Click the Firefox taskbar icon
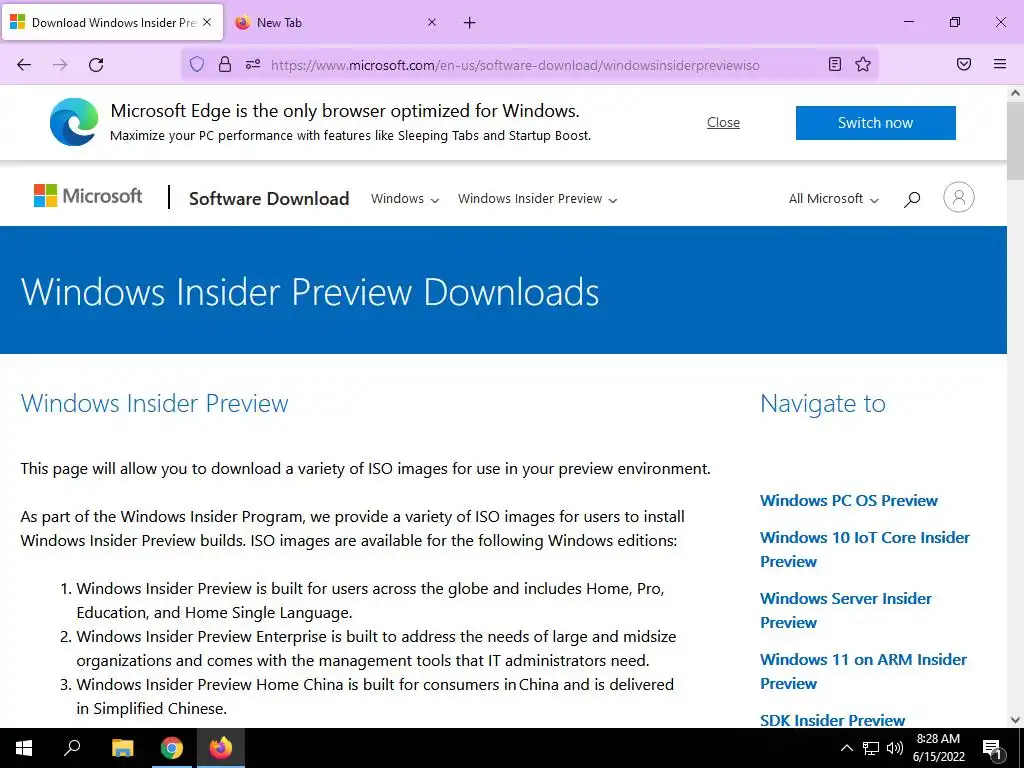This screenshot has width=1024, height=768. [221, 748]
